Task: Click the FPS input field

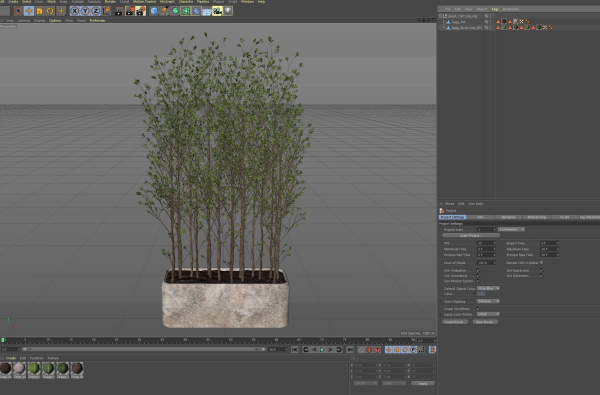Action: tap(486, 243)
